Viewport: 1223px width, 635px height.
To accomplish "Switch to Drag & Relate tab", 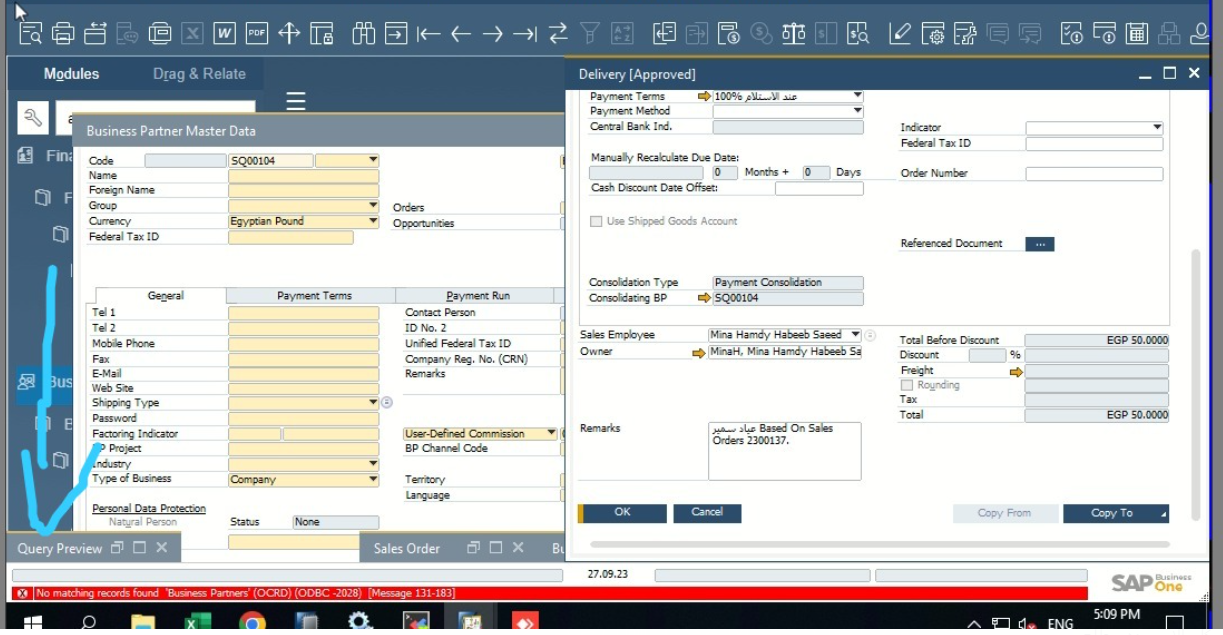I will [199, 74].
